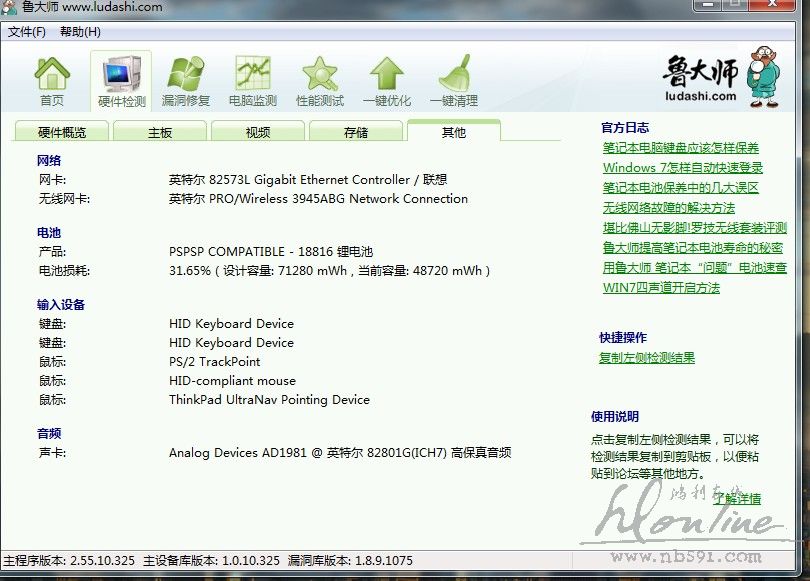Open the 文件(F) menu
810x581 pixels.
point(27,32)
